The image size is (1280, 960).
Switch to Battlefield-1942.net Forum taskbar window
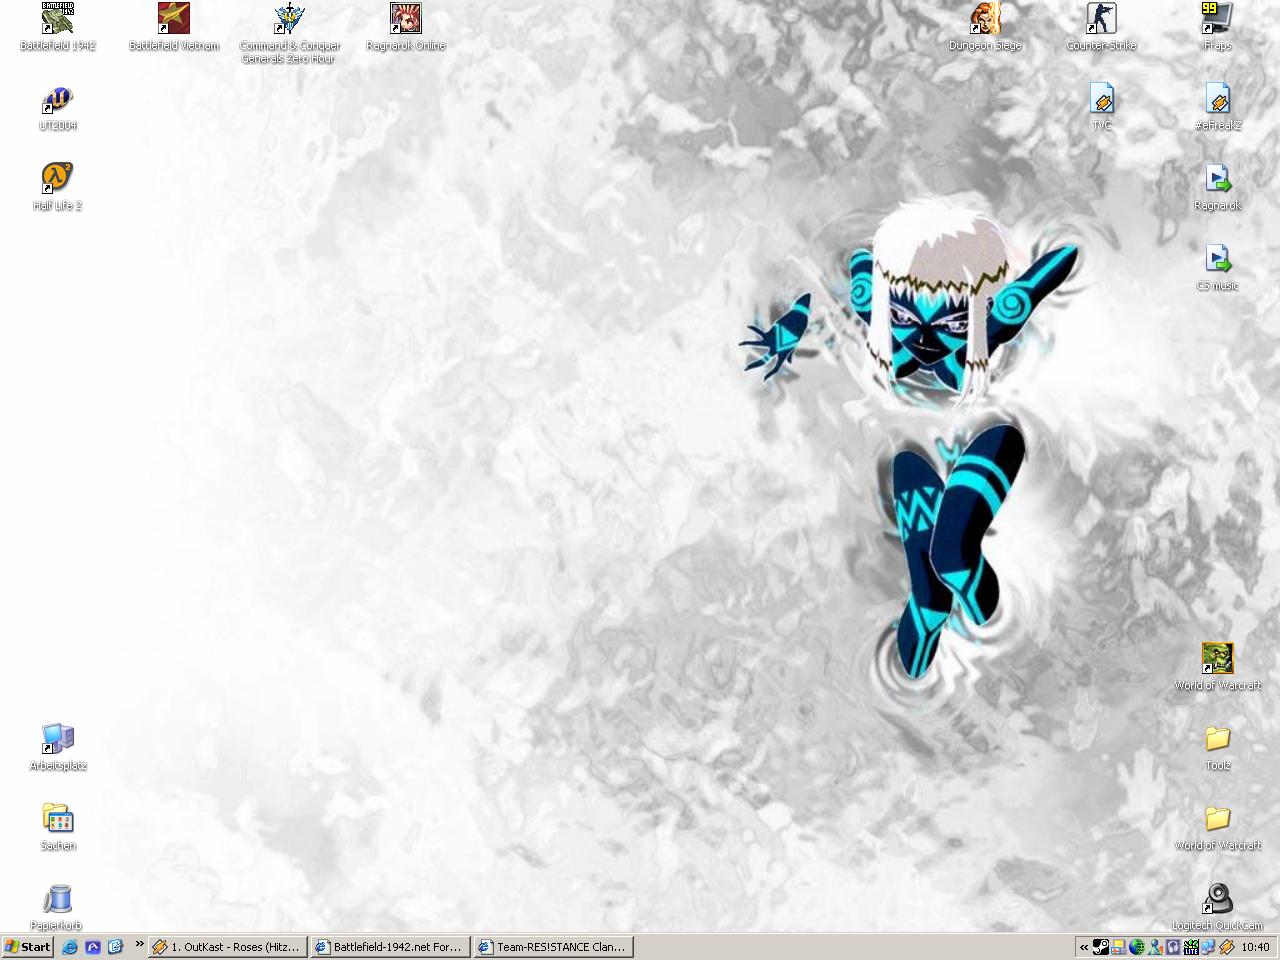click(390, 947)
